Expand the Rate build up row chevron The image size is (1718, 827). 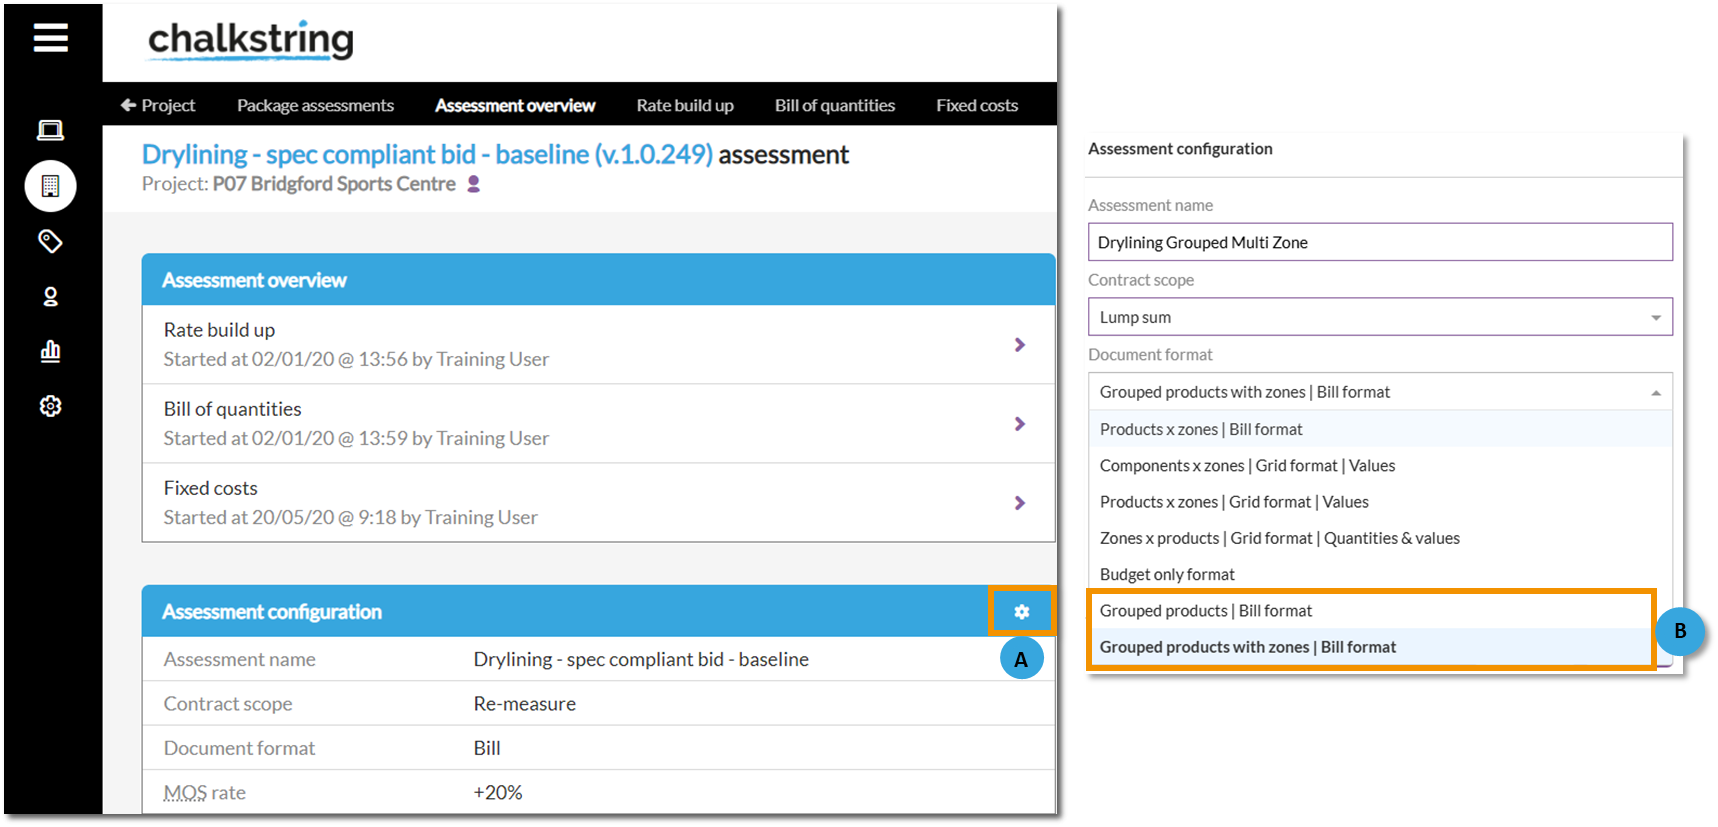[x=1020, y=344]
